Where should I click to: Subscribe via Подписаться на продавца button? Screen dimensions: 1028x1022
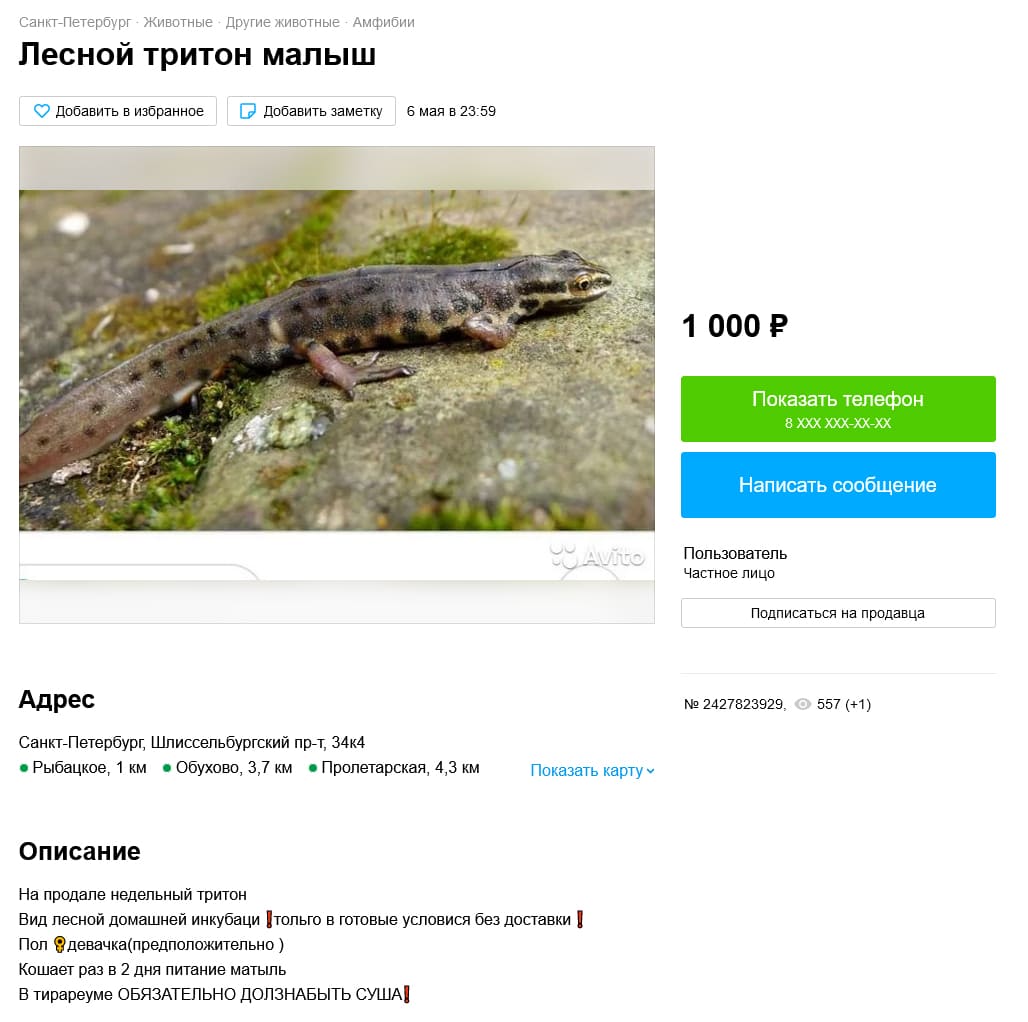[x=838, y=613]
